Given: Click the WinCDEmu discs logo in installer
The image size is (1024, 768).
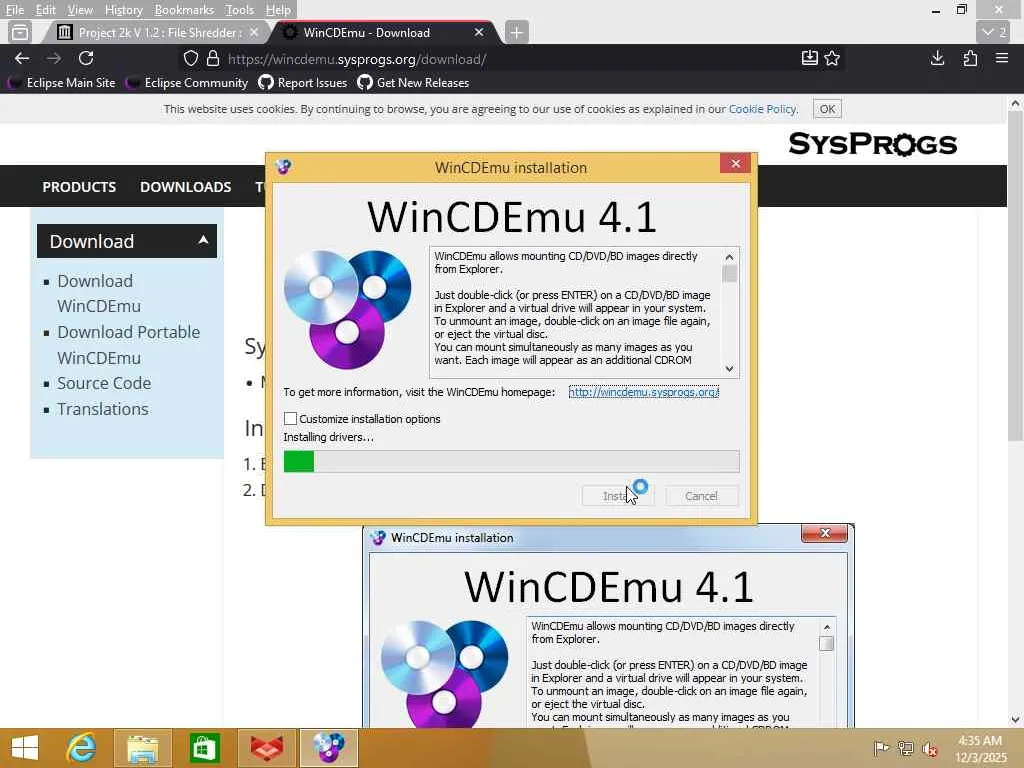Looking at the screenshot, I should [x=347, y=310].
